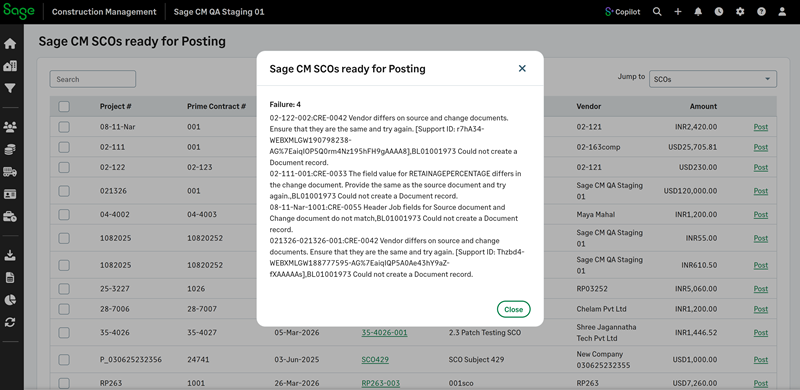800x390 pixels.
Task: Click the Project # column header
Action: tap(116, 107)
